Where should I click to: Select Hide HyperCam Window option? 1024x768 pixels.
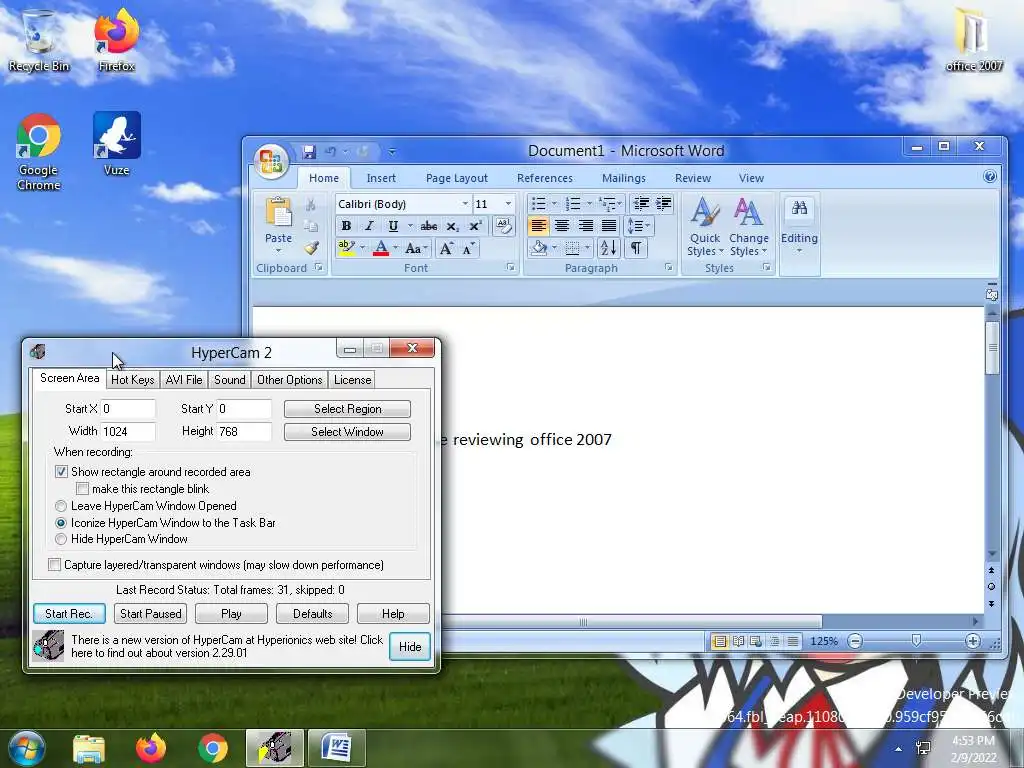(x=61, y=539)
